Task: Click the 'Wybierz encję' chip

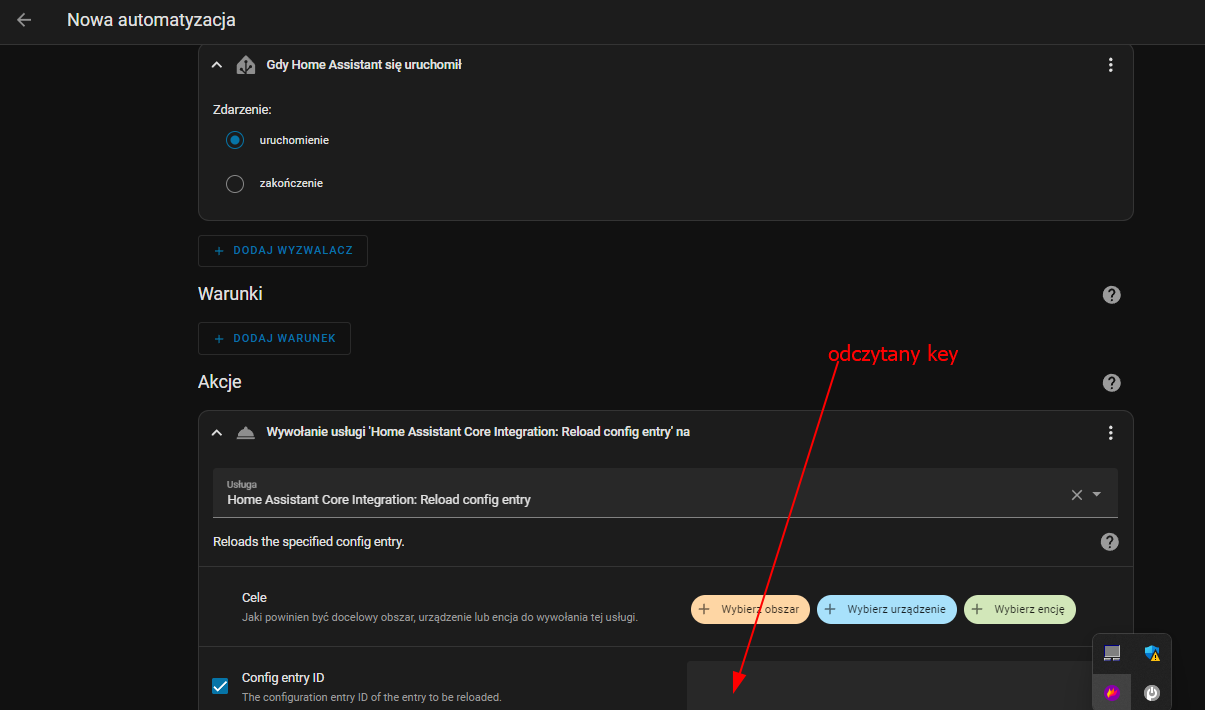Action: click(x=1020, y=609)
